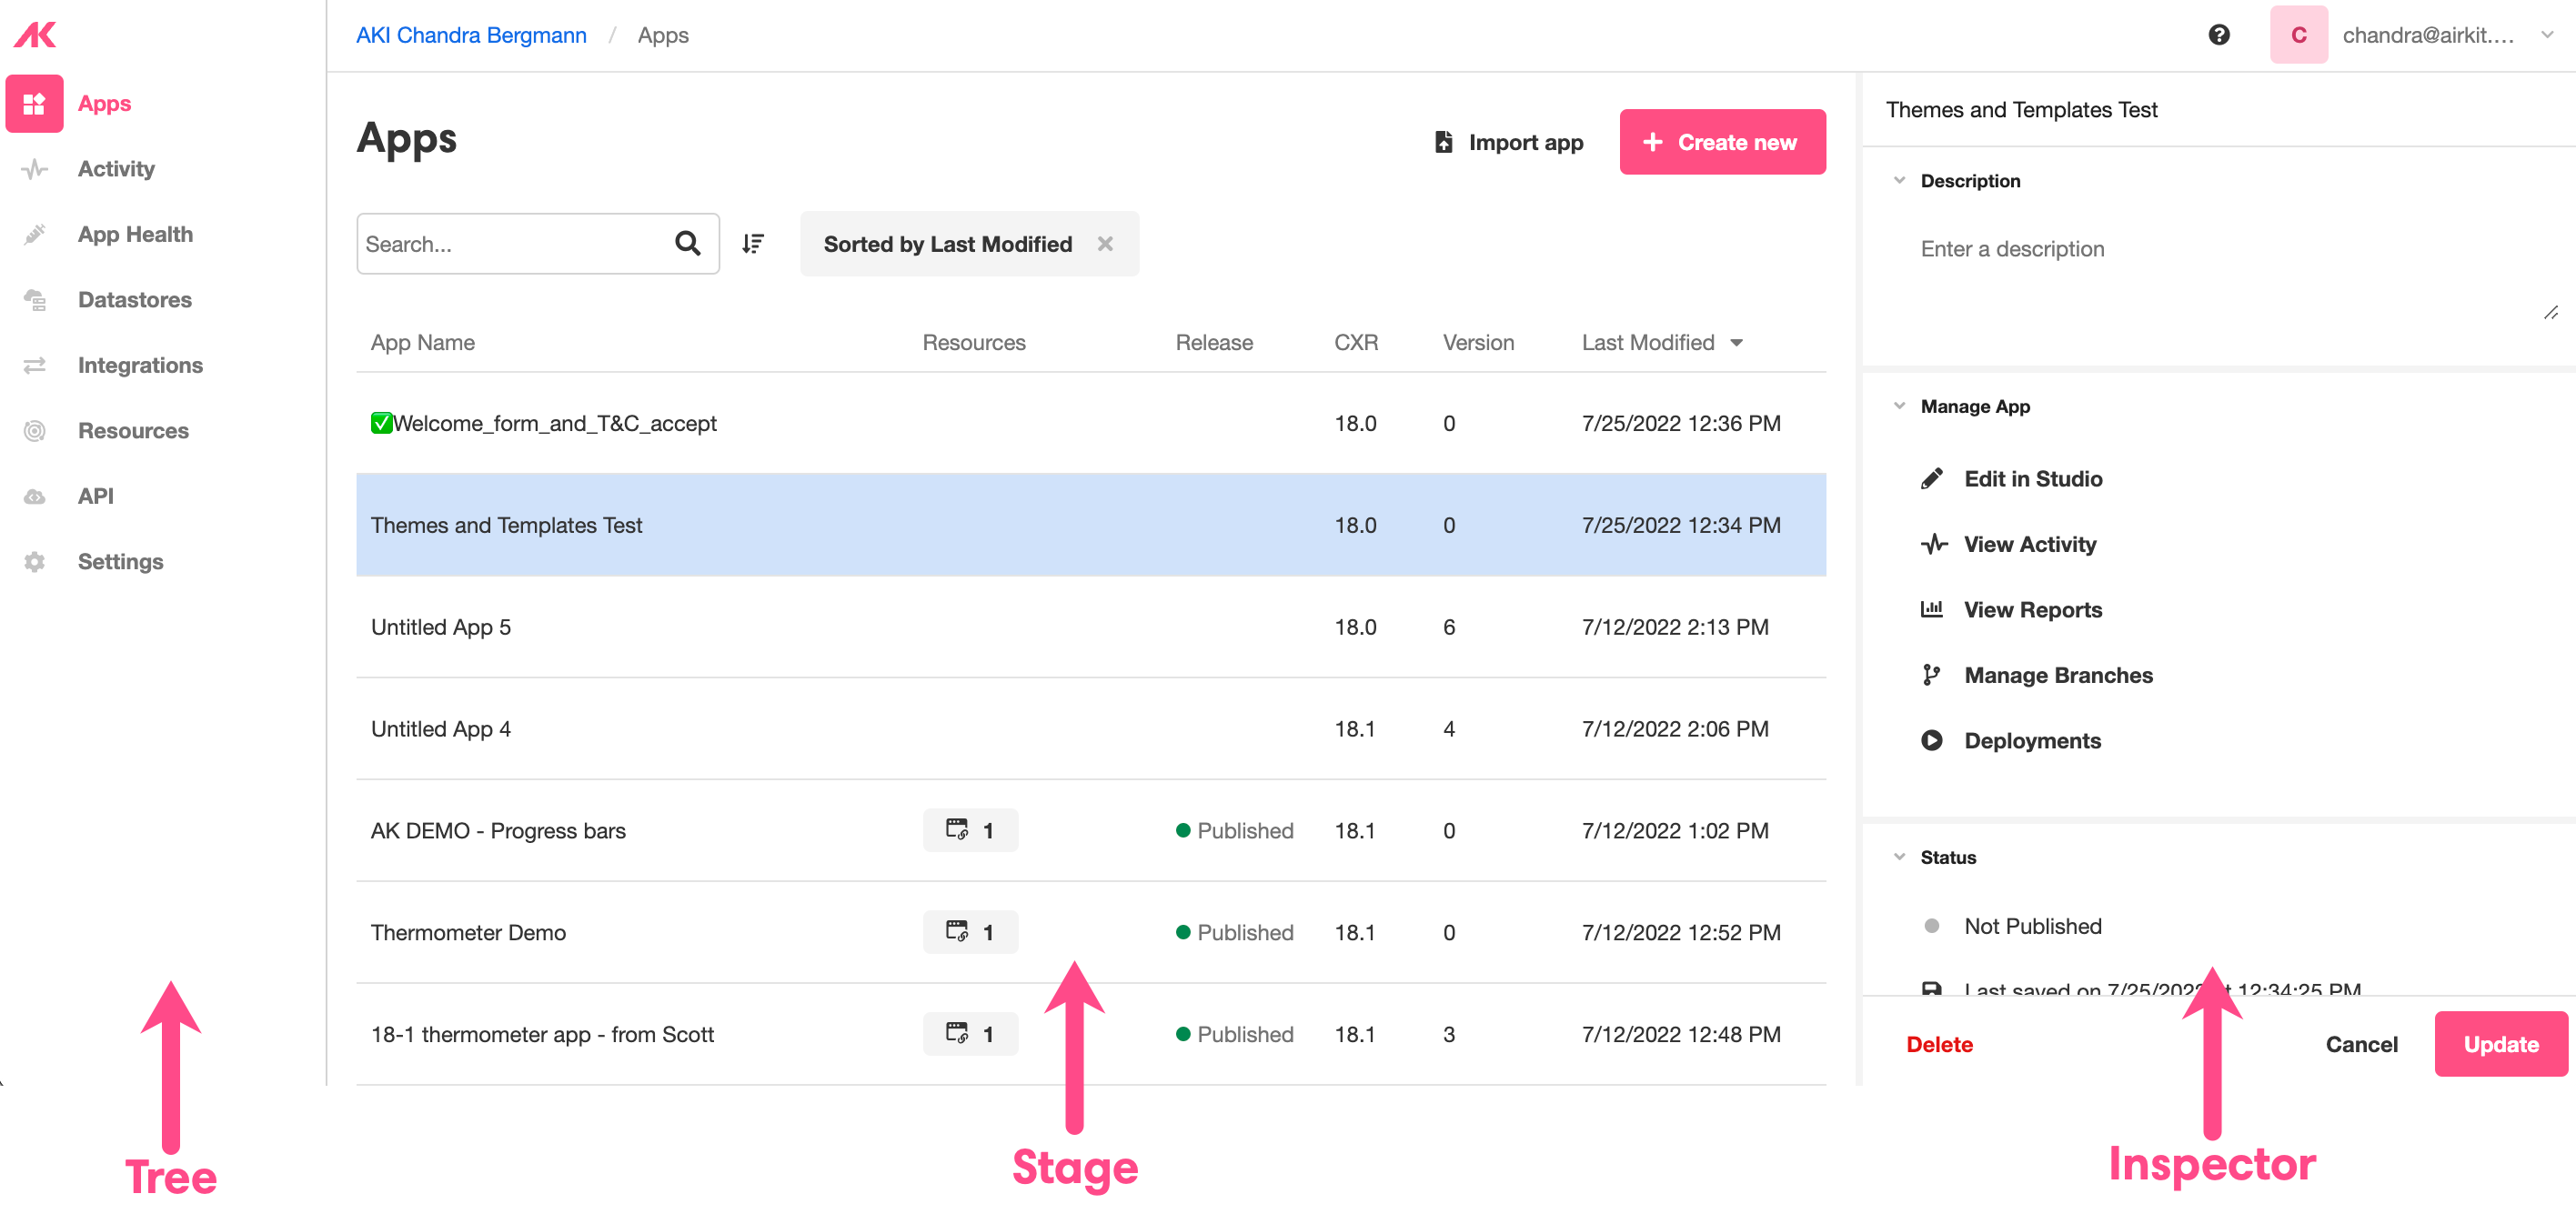
Task: Open App Health in sidebar
Action: [x=135, y=234]
